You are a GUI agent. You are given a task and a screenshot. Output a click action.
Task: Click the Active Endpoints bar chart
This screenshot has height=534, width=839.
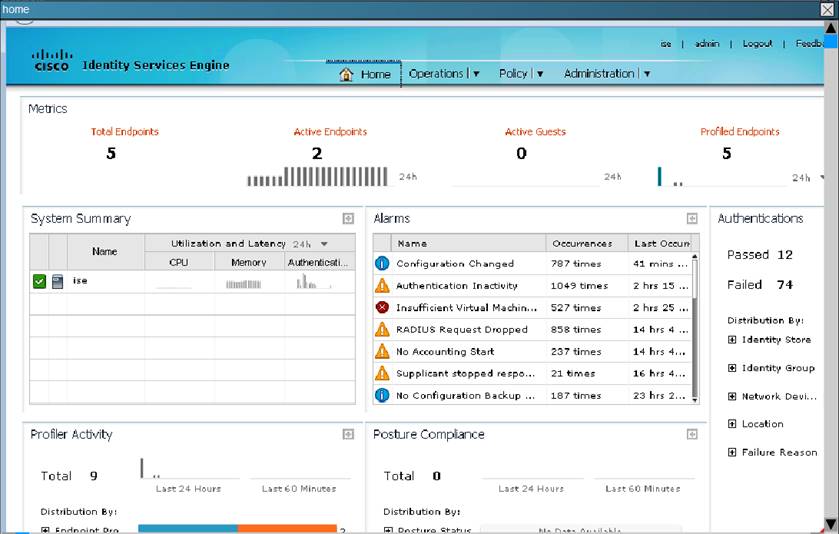coord(318,177)
